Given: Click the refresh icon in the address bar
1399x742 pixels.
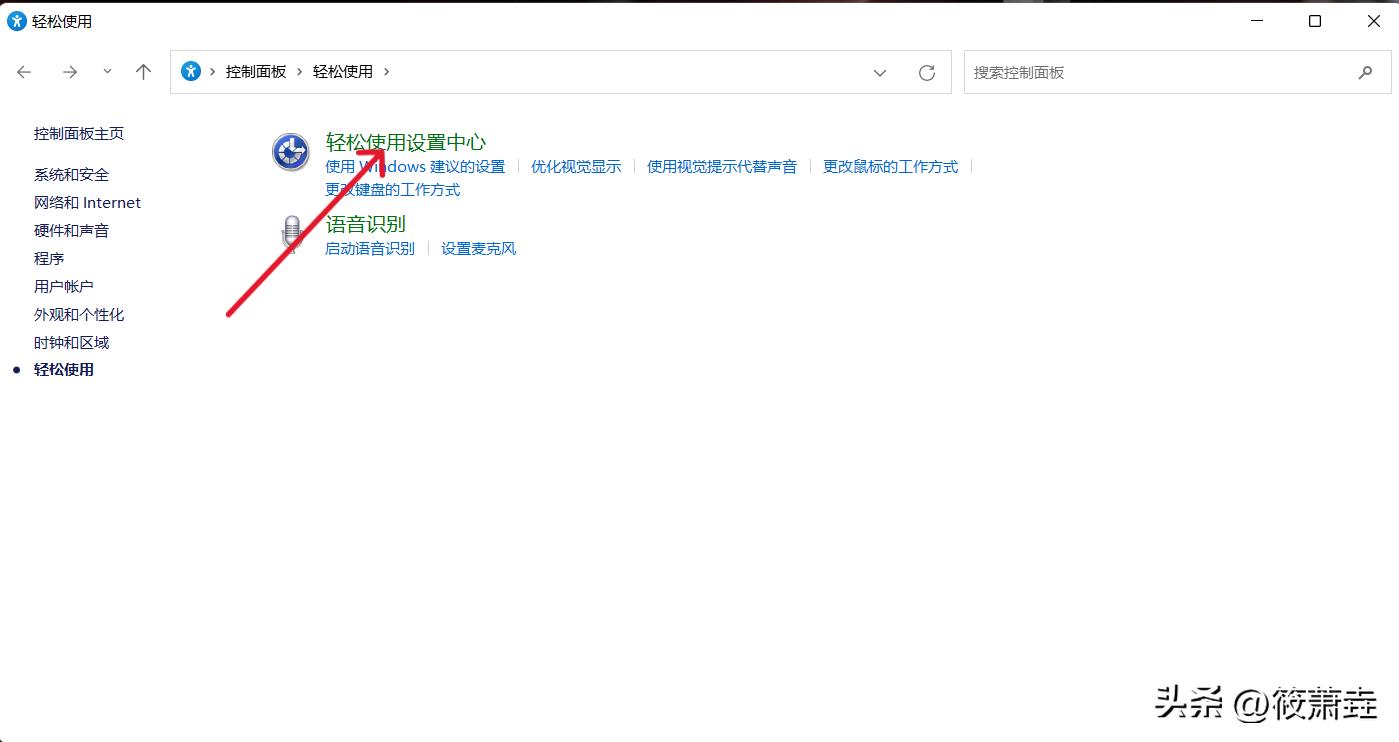Looking at the screenshot, I should click(925, 71).
